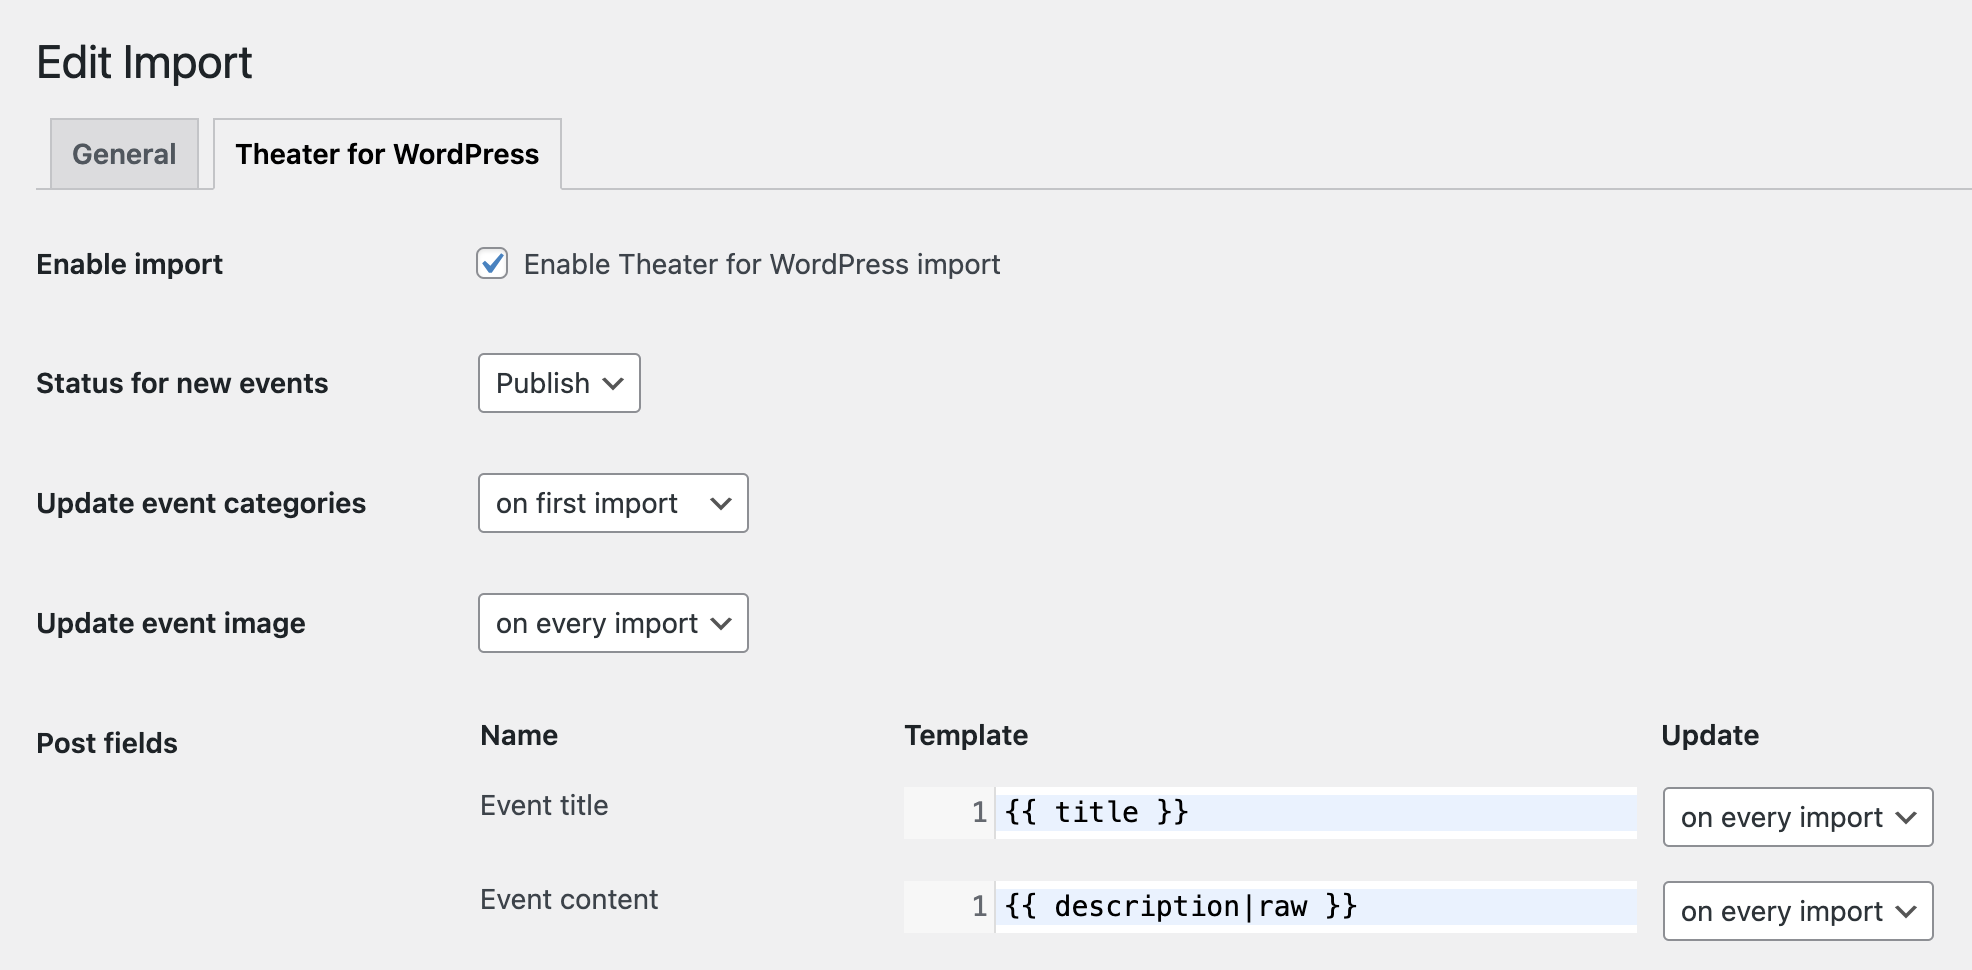This screenshot has height=970, width=1972.
Task: Click line number gutter of title template
Action: pyautogui.click(x=949, y=812)
